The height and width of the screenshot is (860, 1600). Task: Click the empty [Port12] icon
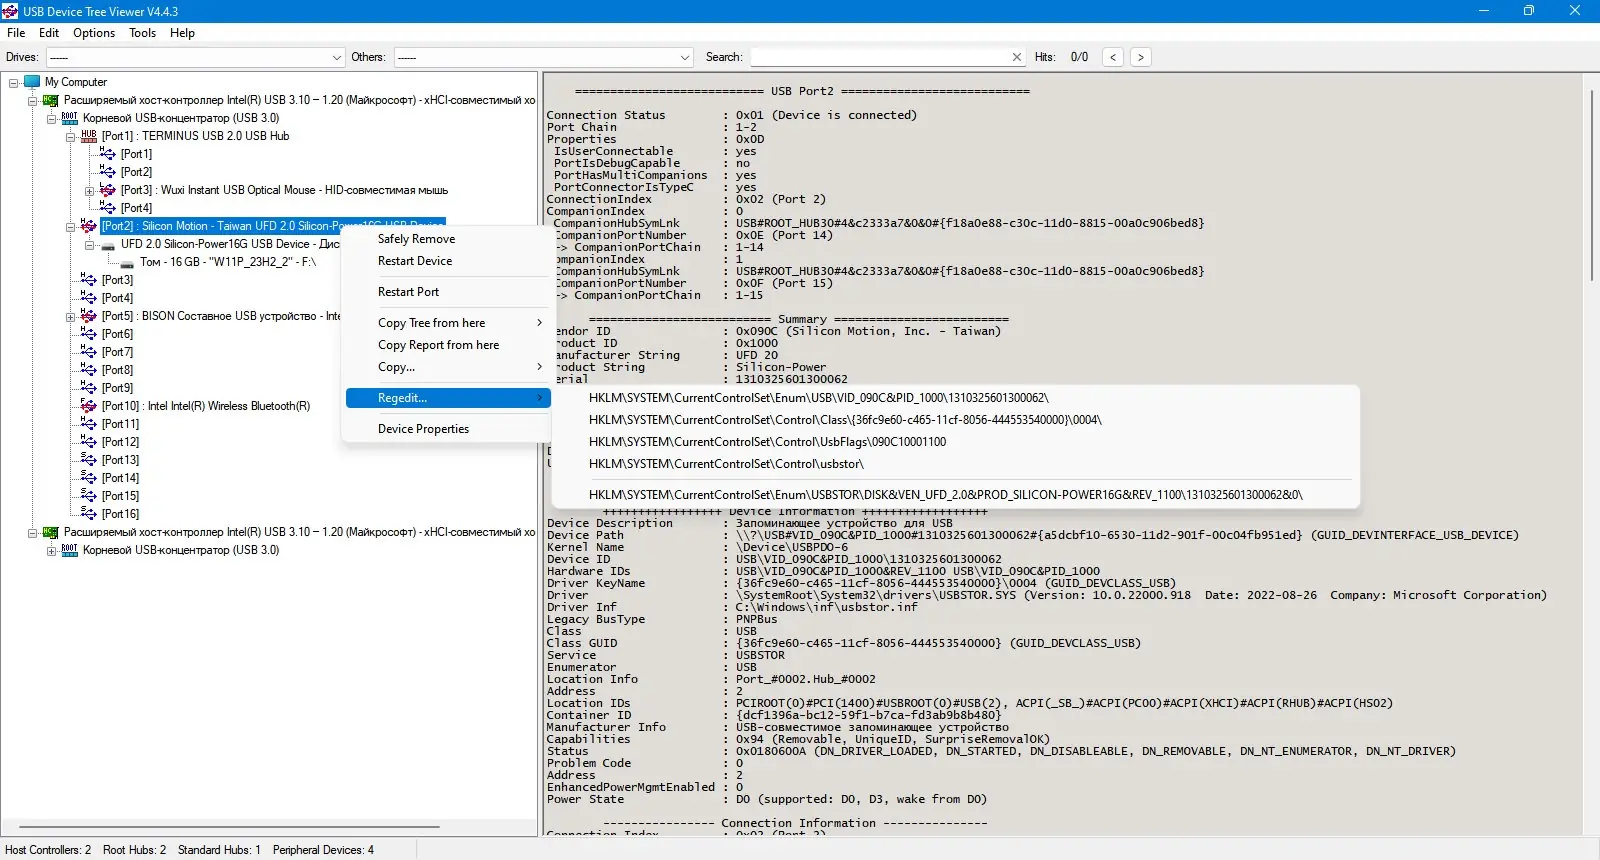[x=89, y=442]
